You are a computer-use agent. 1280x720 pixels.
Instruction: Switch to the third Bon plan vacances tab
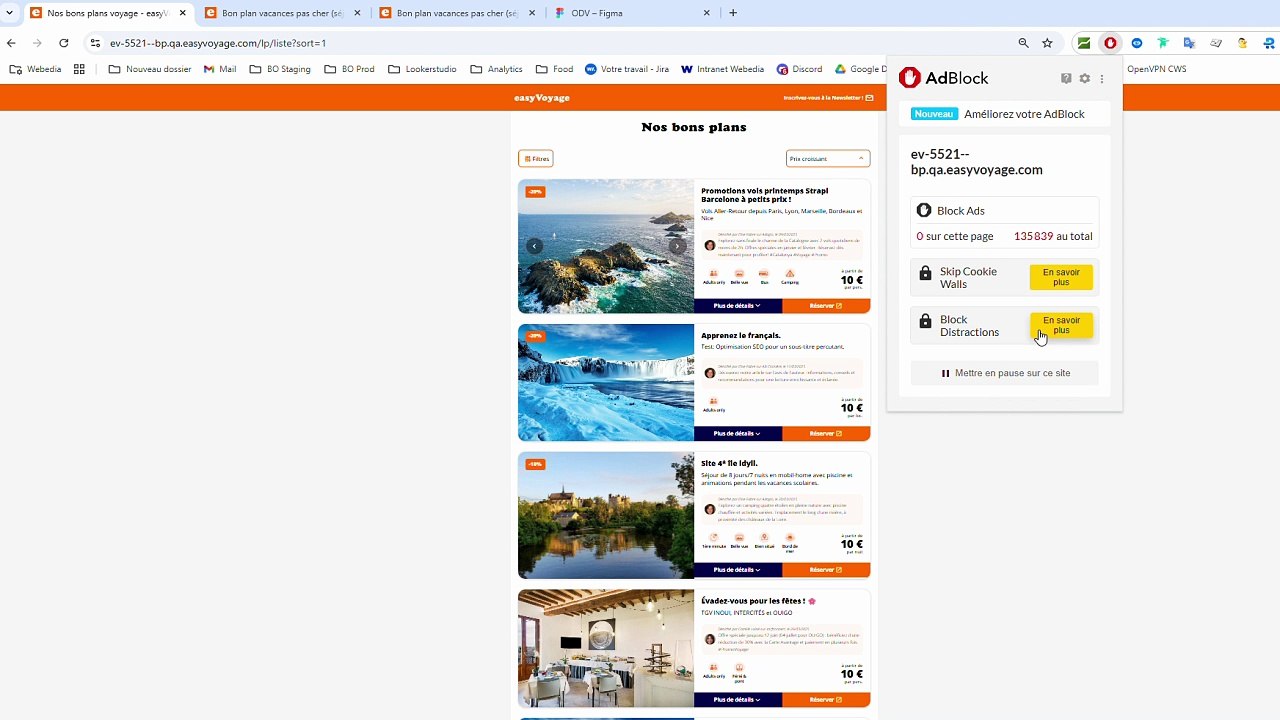tap(457, 13)
